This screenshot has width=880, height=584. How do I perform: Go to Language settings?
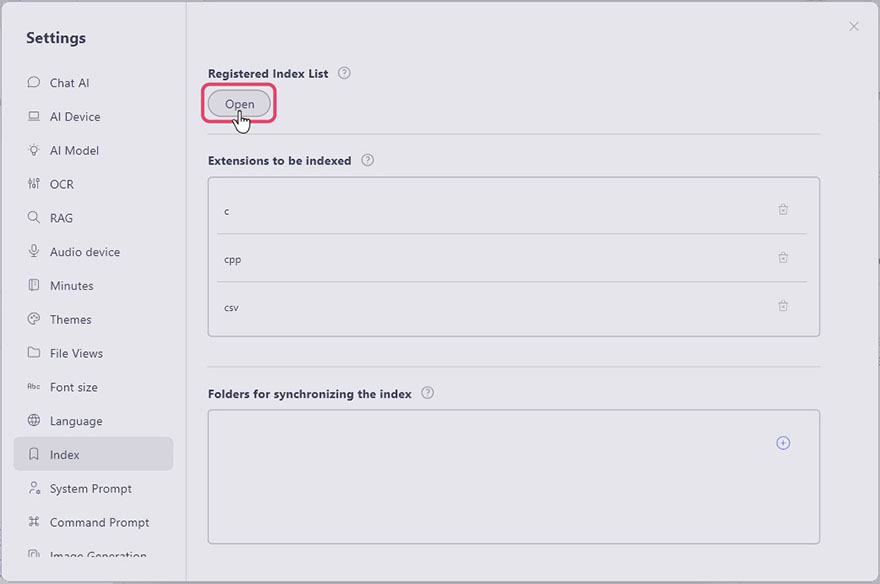click(76, 421)
